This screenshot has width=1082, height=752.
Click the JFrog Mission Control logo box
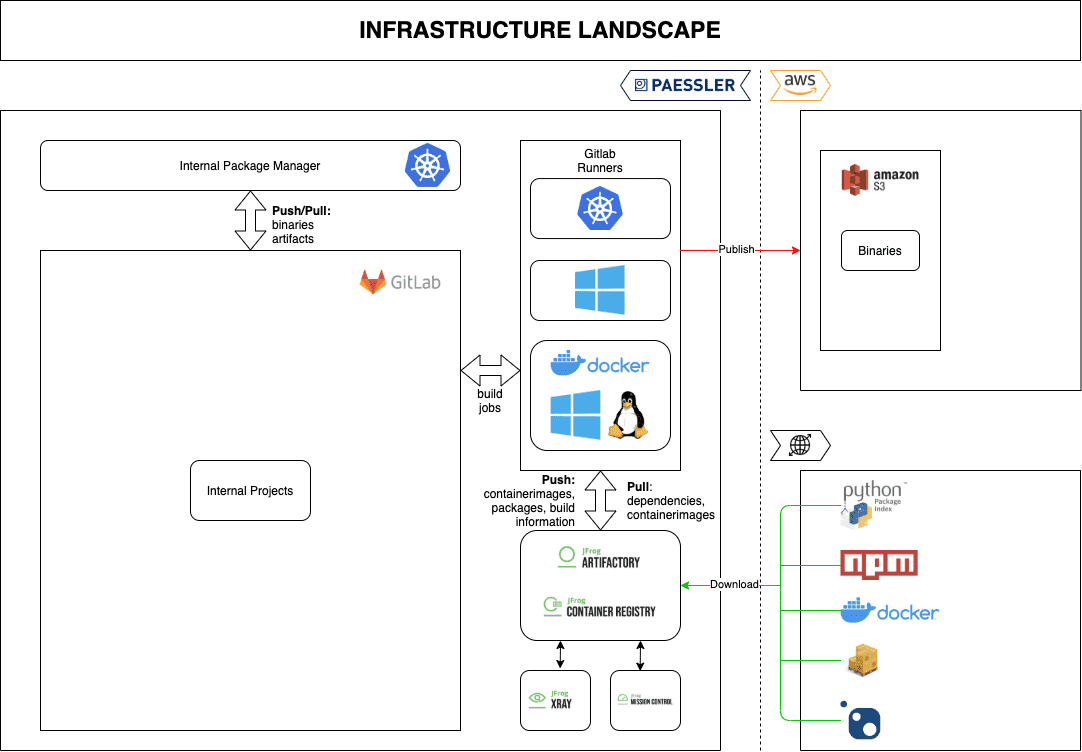tap(645, 700)
